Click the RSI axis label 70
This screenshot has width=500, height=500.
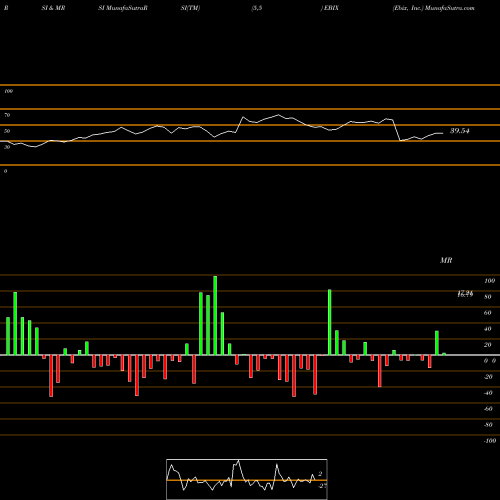click(7, 115)
